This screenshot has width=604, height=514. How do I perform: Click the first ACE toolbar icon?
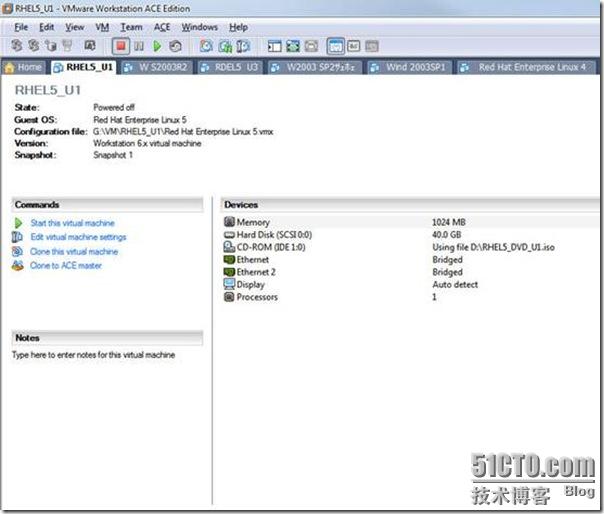point(16,45)
